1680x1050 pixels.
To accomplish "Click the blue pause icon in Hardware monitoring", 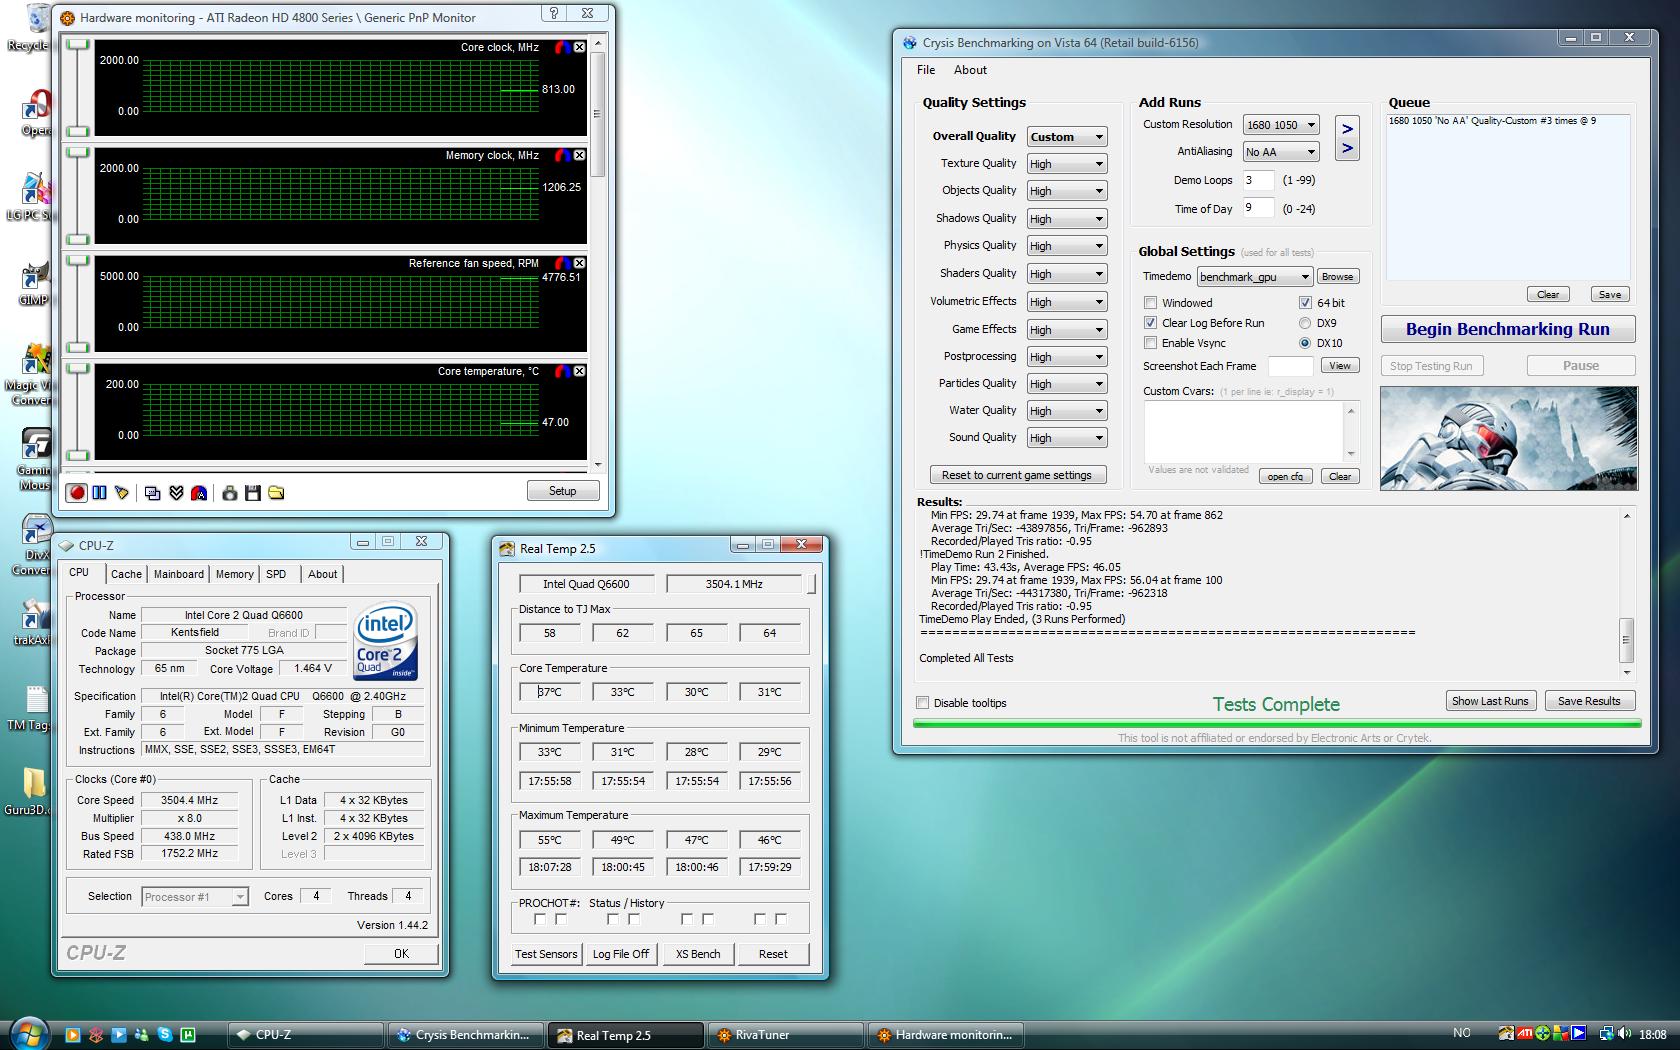I will tap(99, 492).
